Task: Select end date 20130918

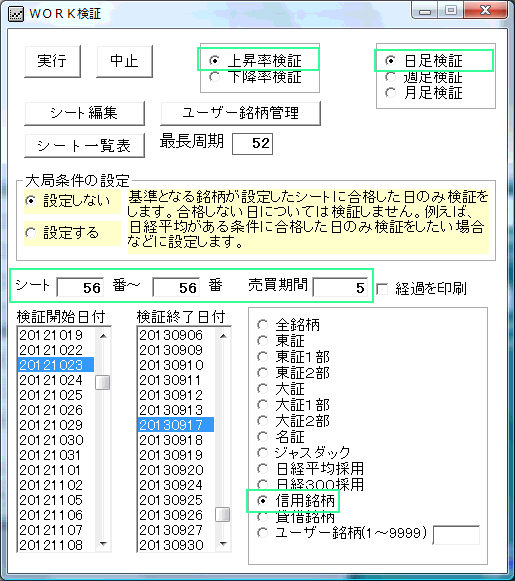Action: (x=176, y=440)
